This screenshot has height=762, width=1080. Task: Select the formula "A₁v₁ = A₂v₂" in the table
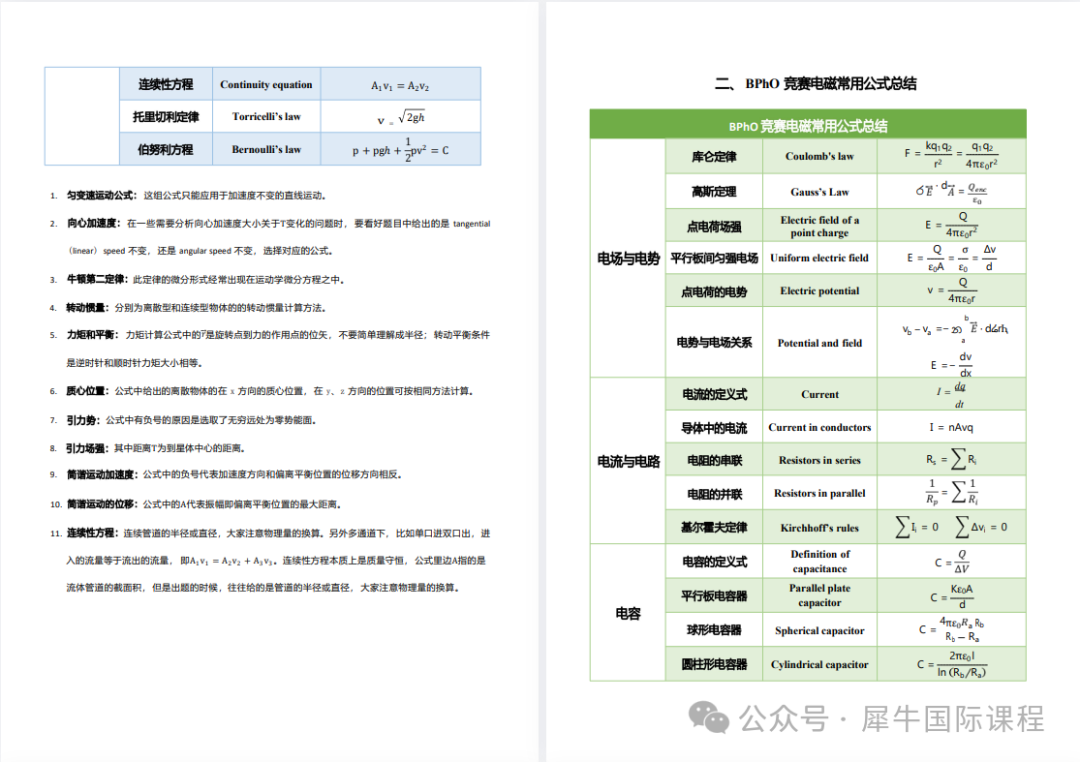coord(400,85)
